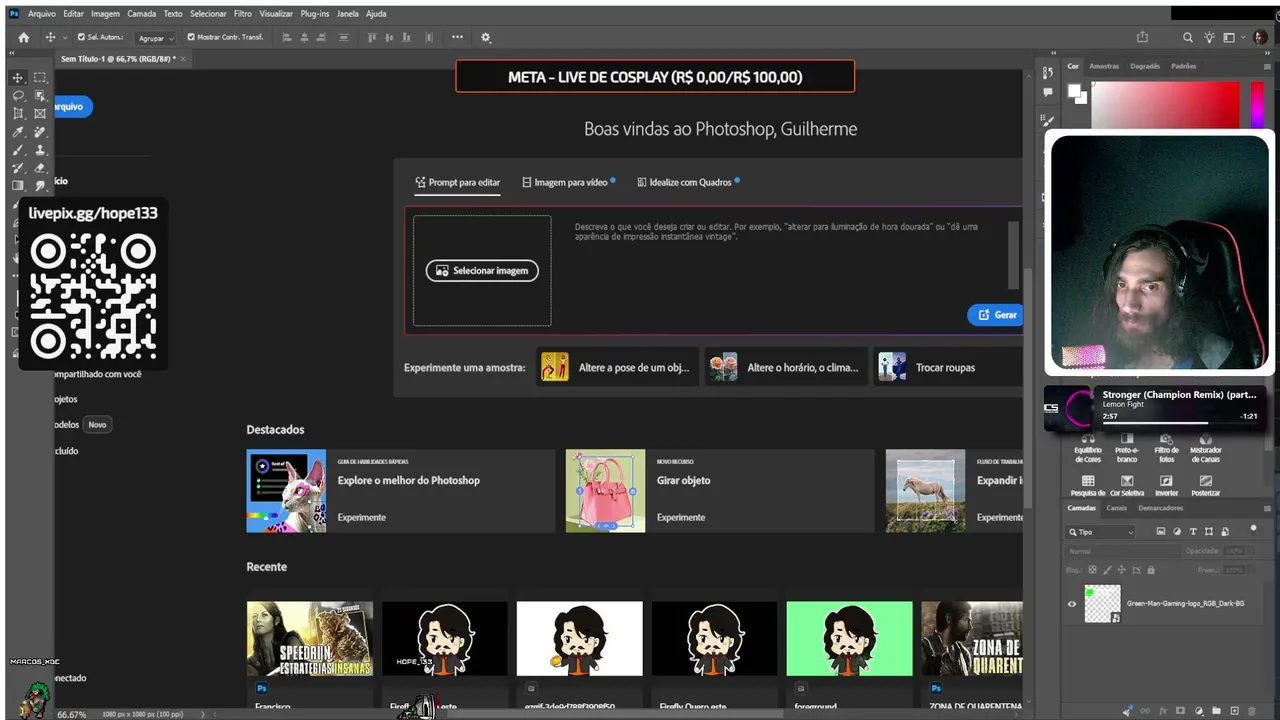Toggle Mostrar Contr. Transf. checkbox

point(191,37)
